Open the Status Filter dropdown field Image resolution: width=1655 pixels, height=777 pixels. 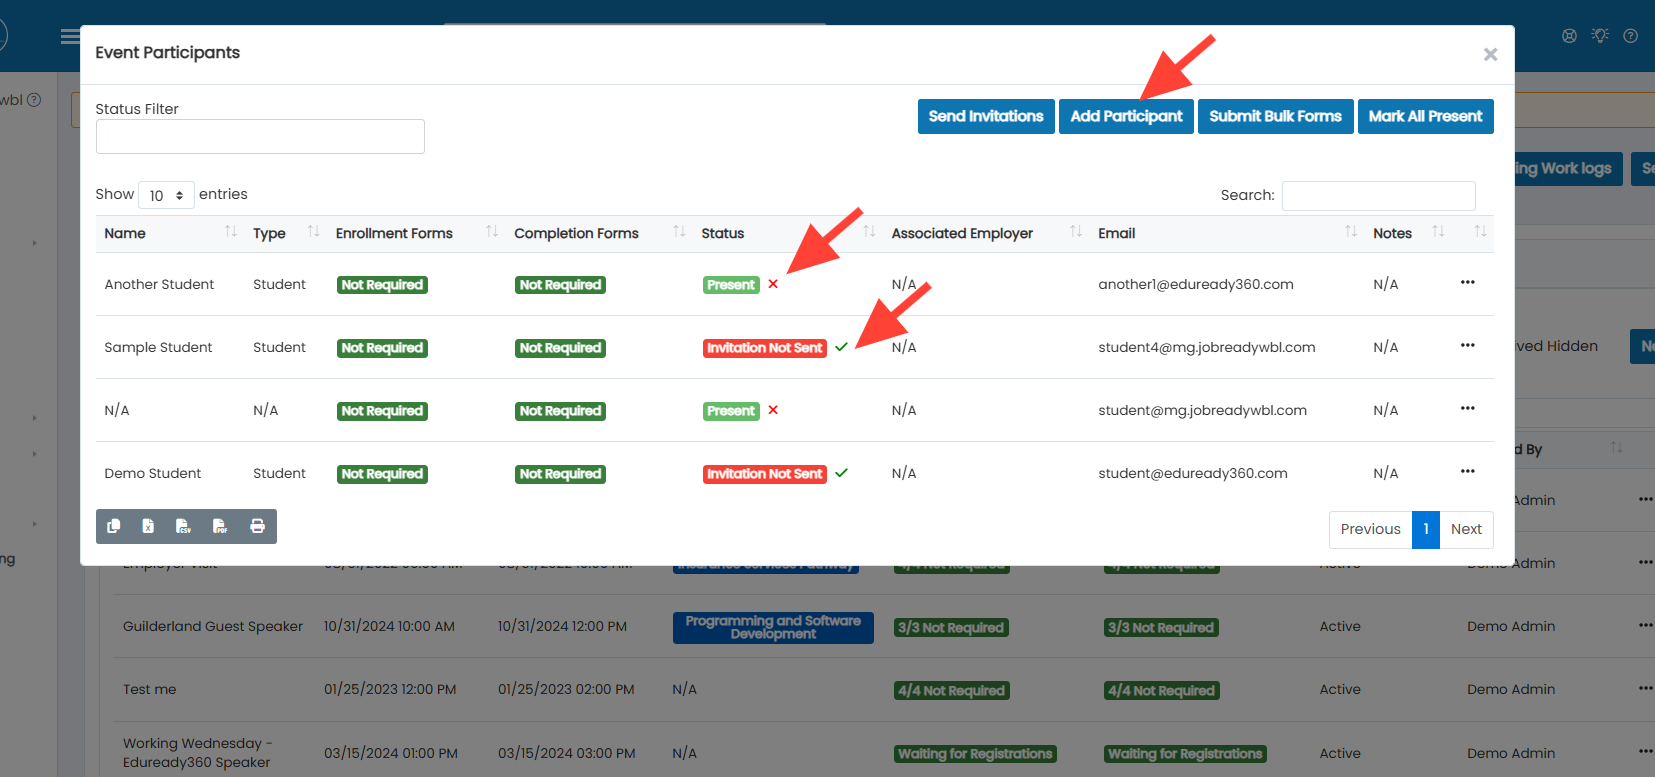click(260, 137)
